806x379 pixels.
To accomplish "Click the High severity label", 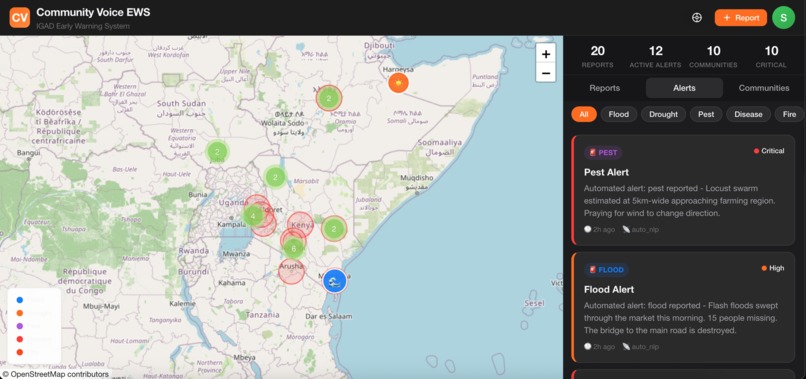I will pos(773,268).
